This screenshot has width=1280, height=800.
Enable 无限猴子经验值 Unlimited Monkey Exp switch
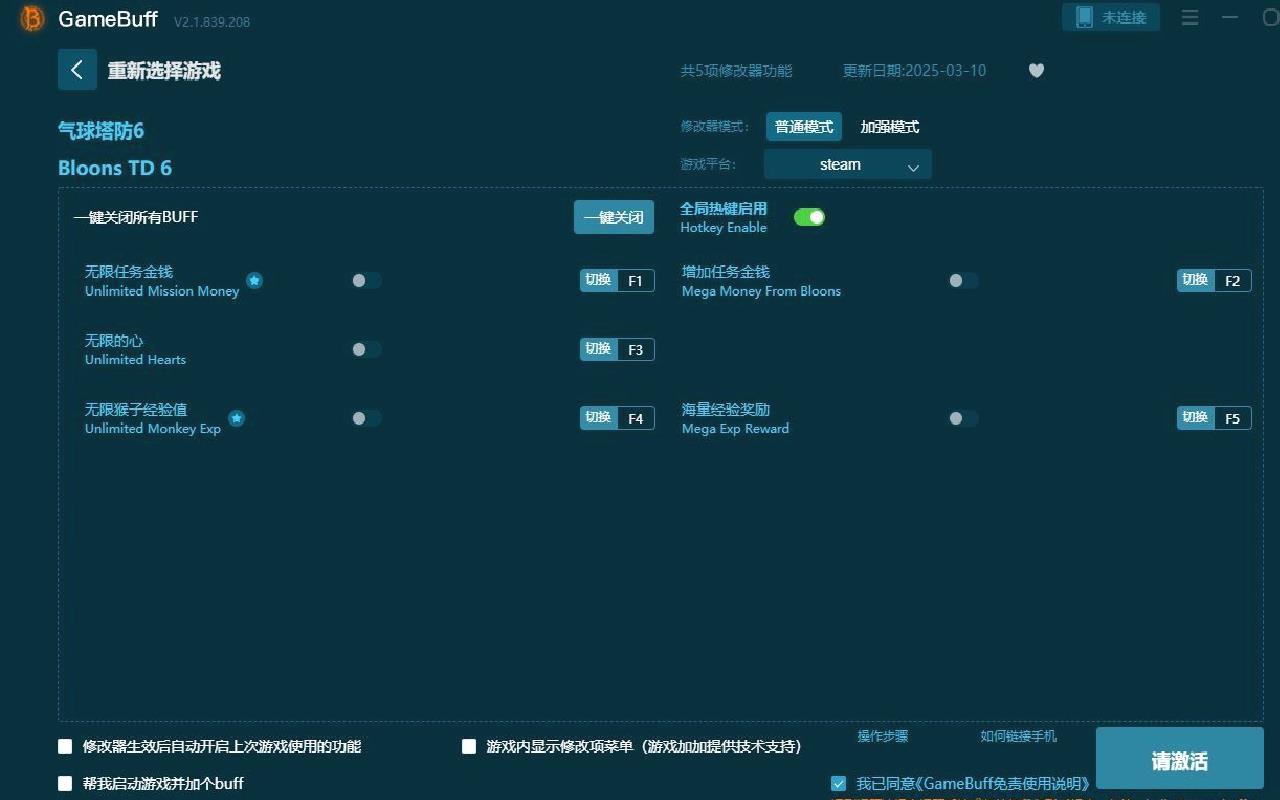366,418
